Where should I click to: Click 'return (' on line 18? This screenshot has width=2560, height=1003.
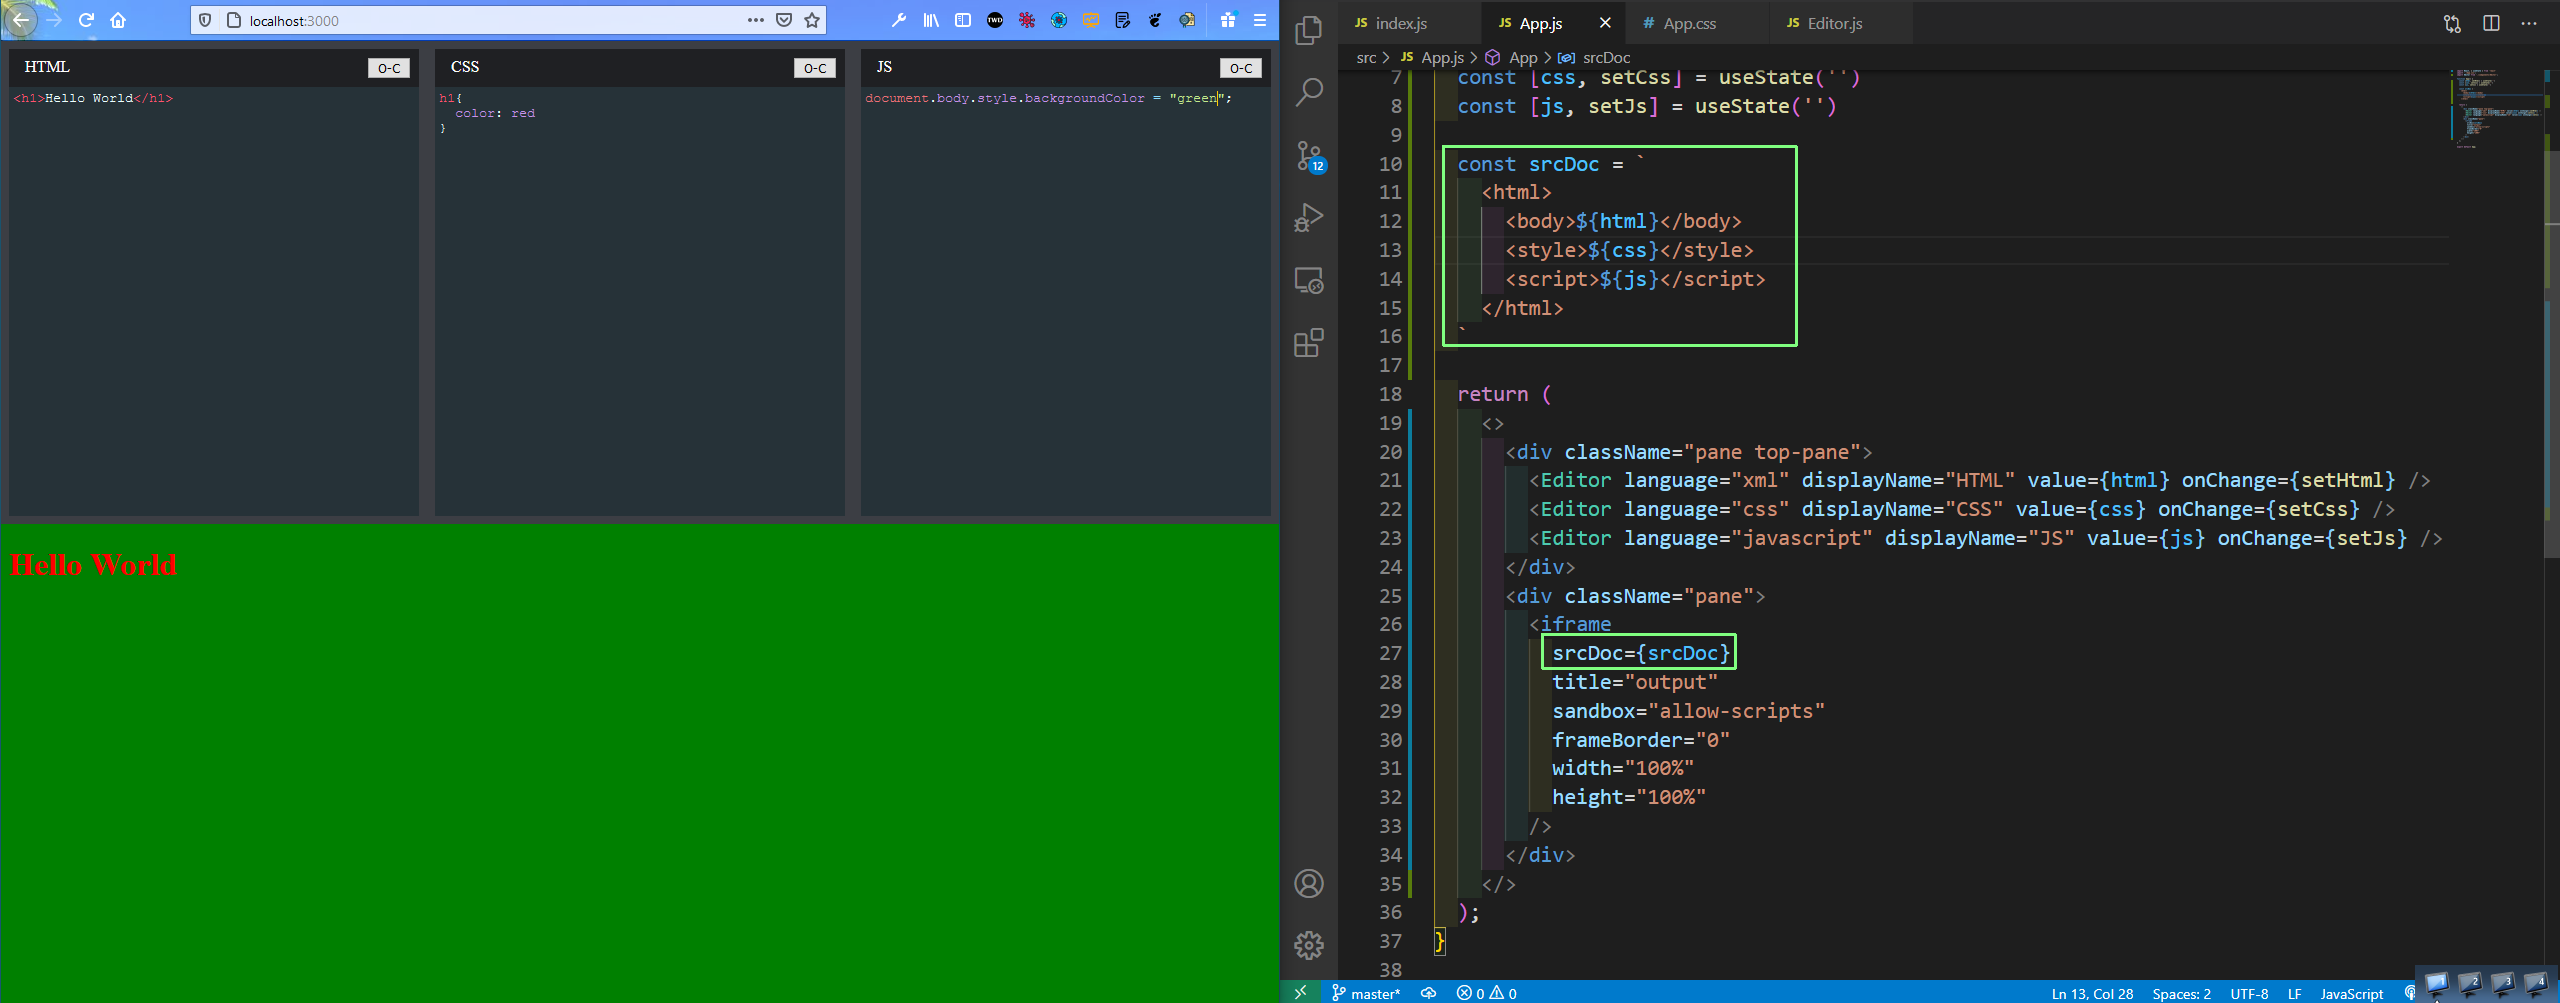point(1503,394)
